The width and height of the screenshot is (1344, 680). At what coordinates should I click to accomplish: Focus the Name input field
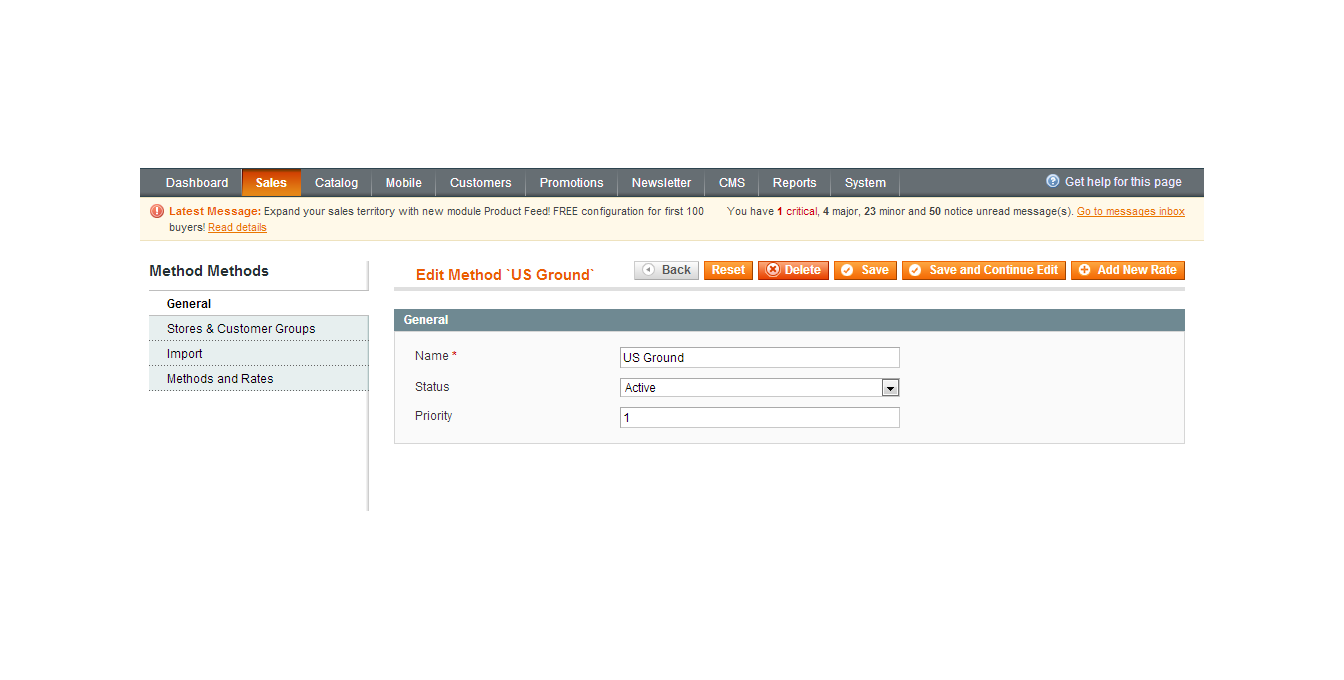pyautogui.click(x=760, y=357)
